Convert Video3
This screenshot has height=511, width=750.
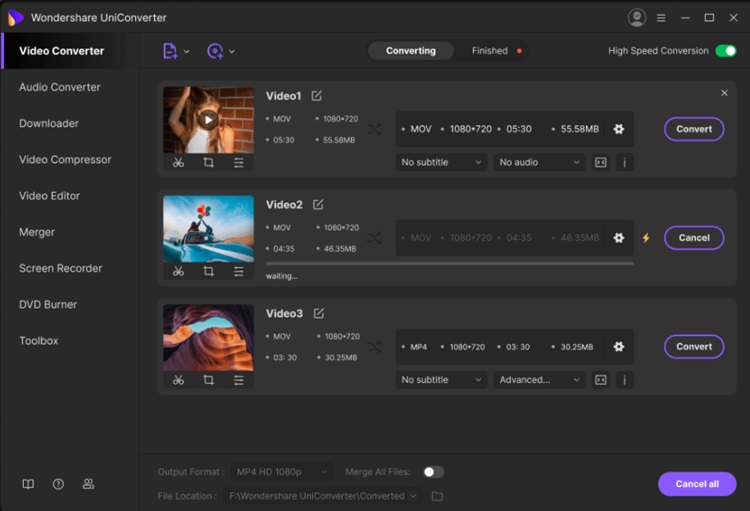pos(694,346)
